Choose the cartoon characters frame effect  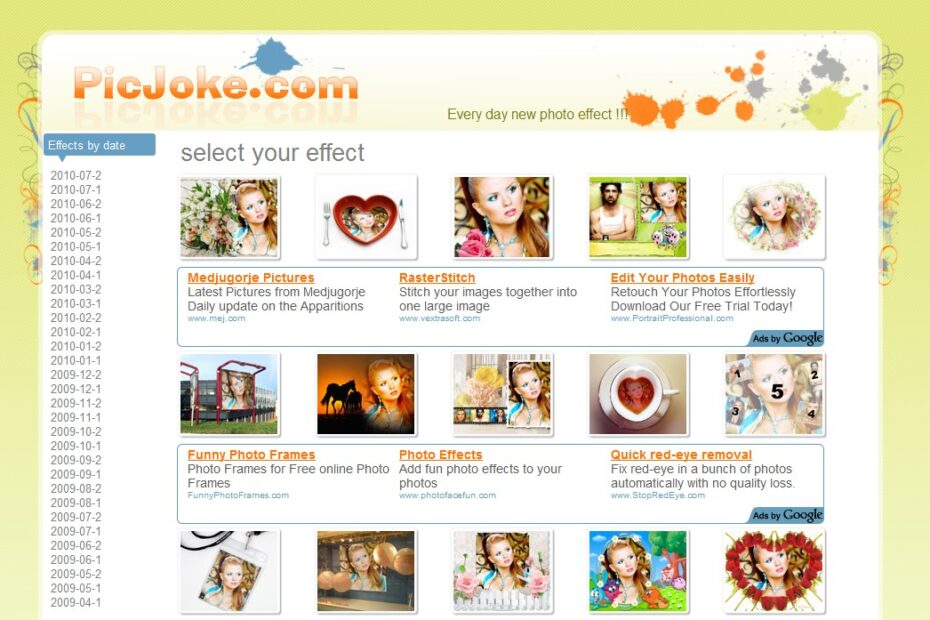click(638, 571)
